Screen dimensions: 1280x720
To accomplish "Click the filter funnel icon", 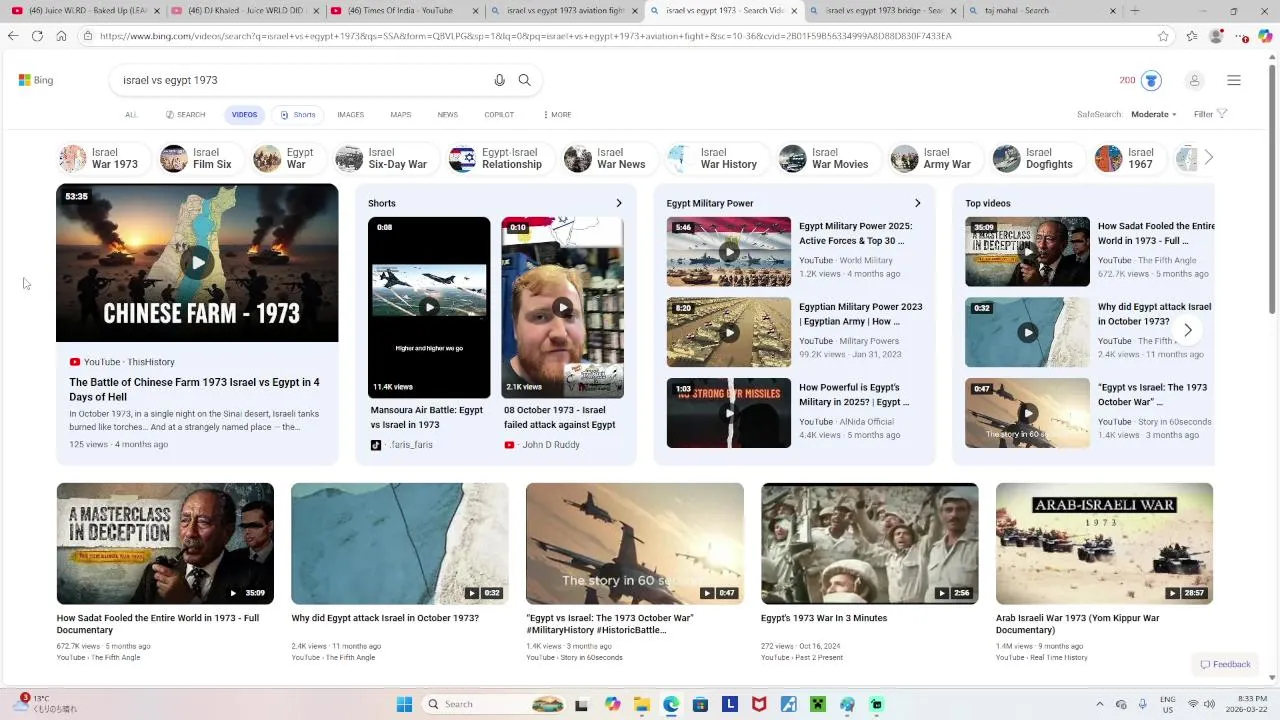I will tap(1222, 114).
